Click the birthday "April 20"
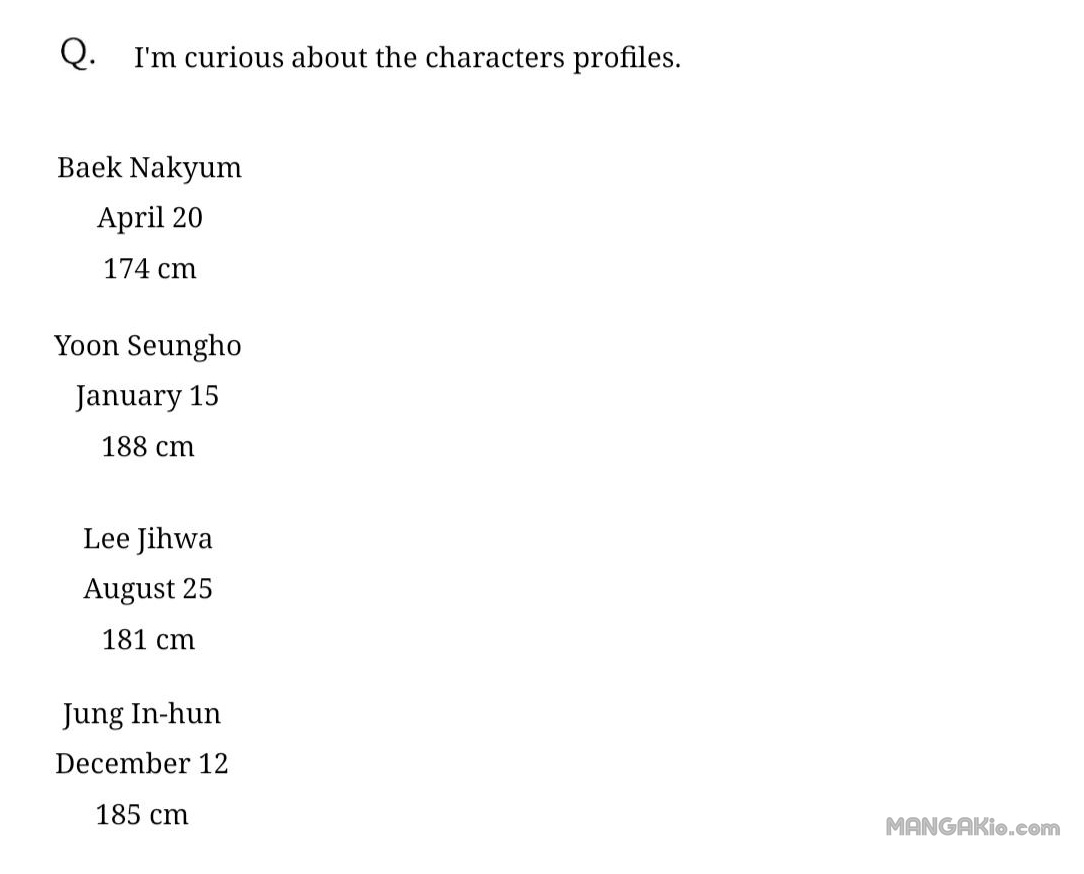Image resolution: width=1084 pixels, height=874 pixels. pos(149,217)
